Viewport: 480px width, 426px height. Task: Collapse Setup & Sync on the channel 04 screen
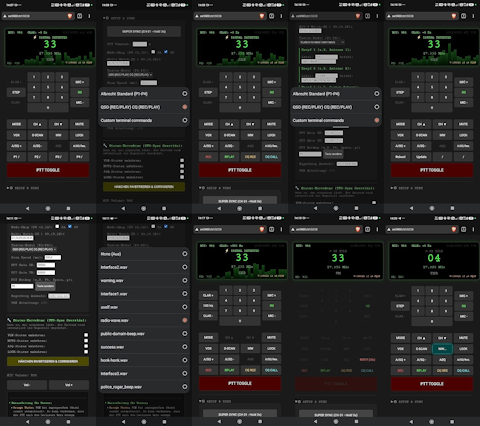[x=407, y=402]
